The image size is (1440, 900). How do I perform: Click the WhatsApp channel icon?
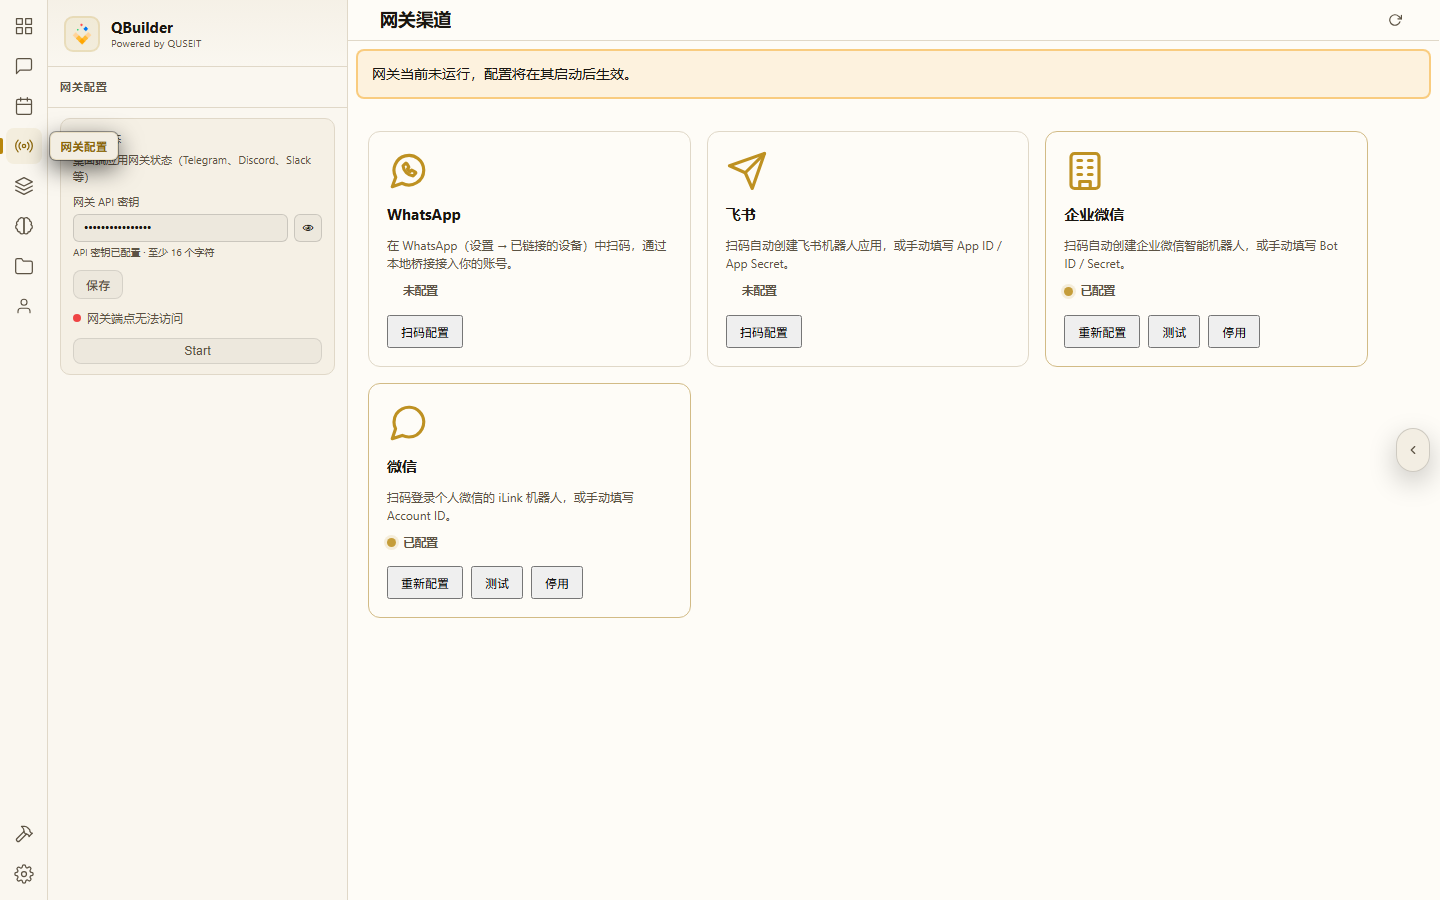click(x=408, y=171)
